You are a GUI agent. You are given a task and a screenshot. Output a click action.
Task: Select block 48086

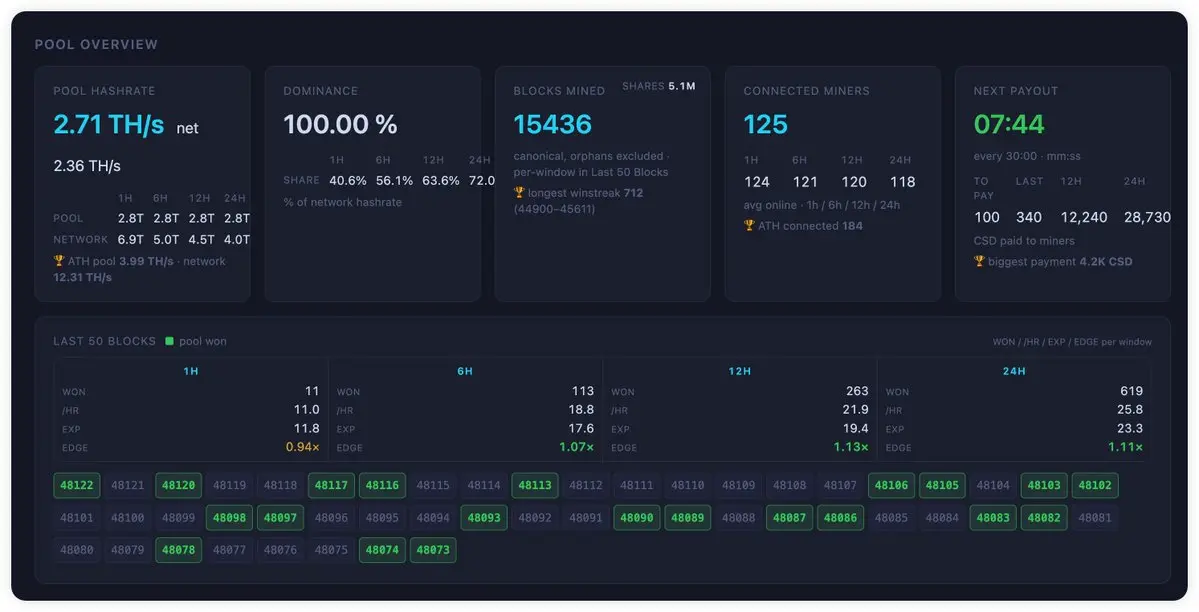840,518
